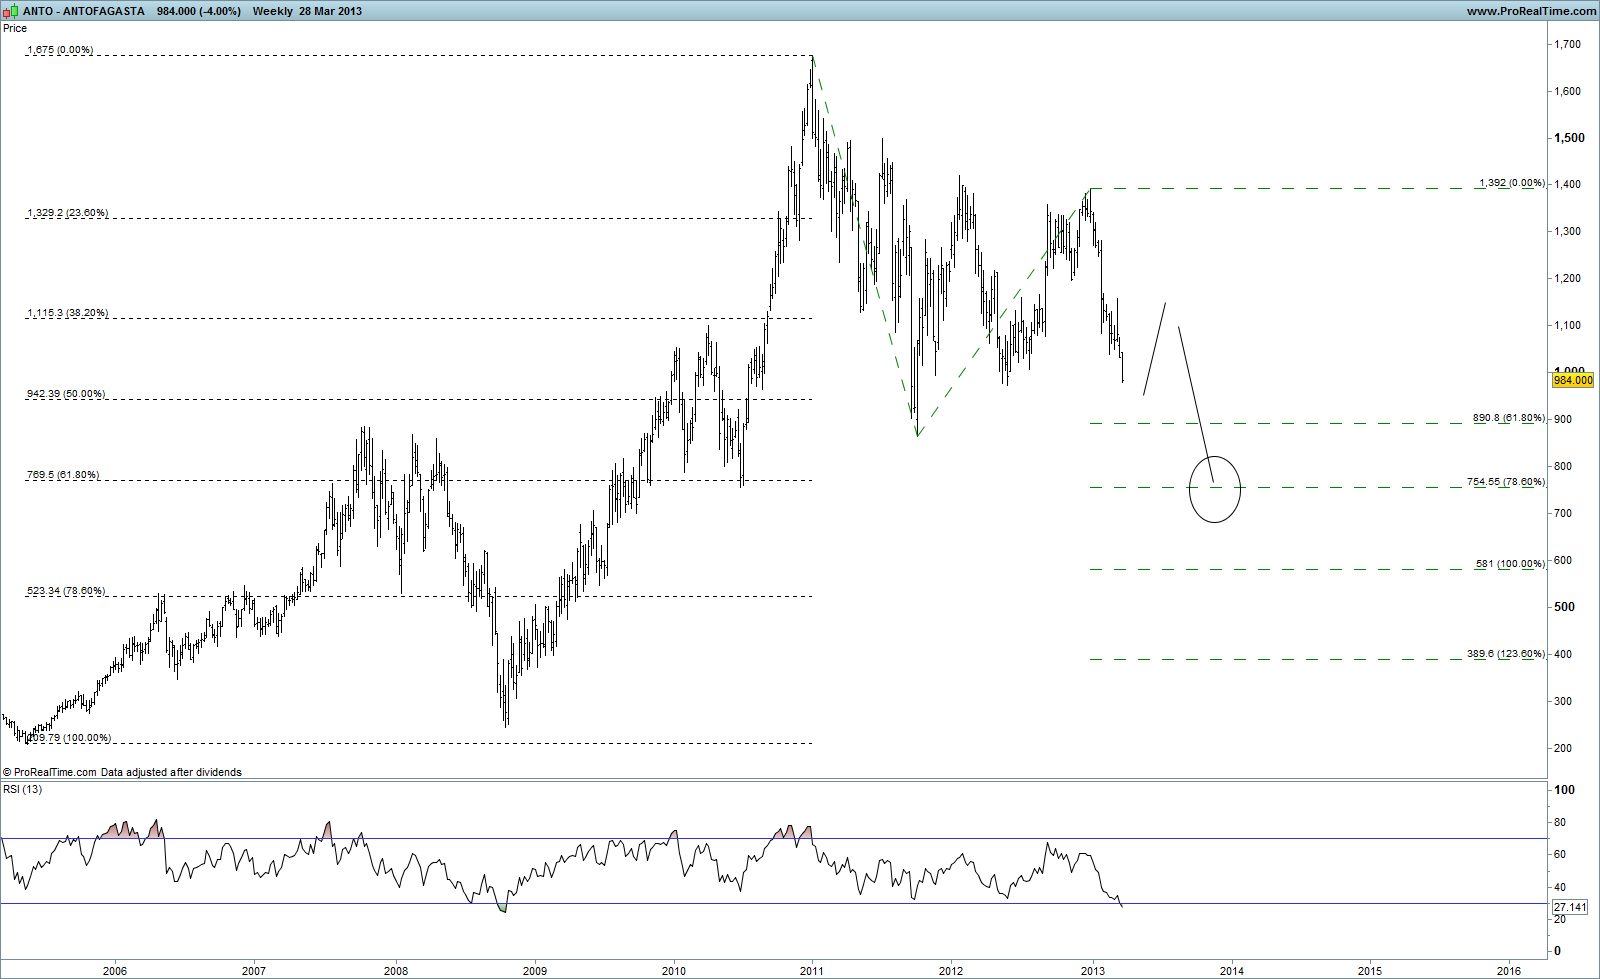This screenshot has height=979, width=1600.
Task: Select the 942.39 (50.00%) Fibonacci label
Action: (65, 394)
